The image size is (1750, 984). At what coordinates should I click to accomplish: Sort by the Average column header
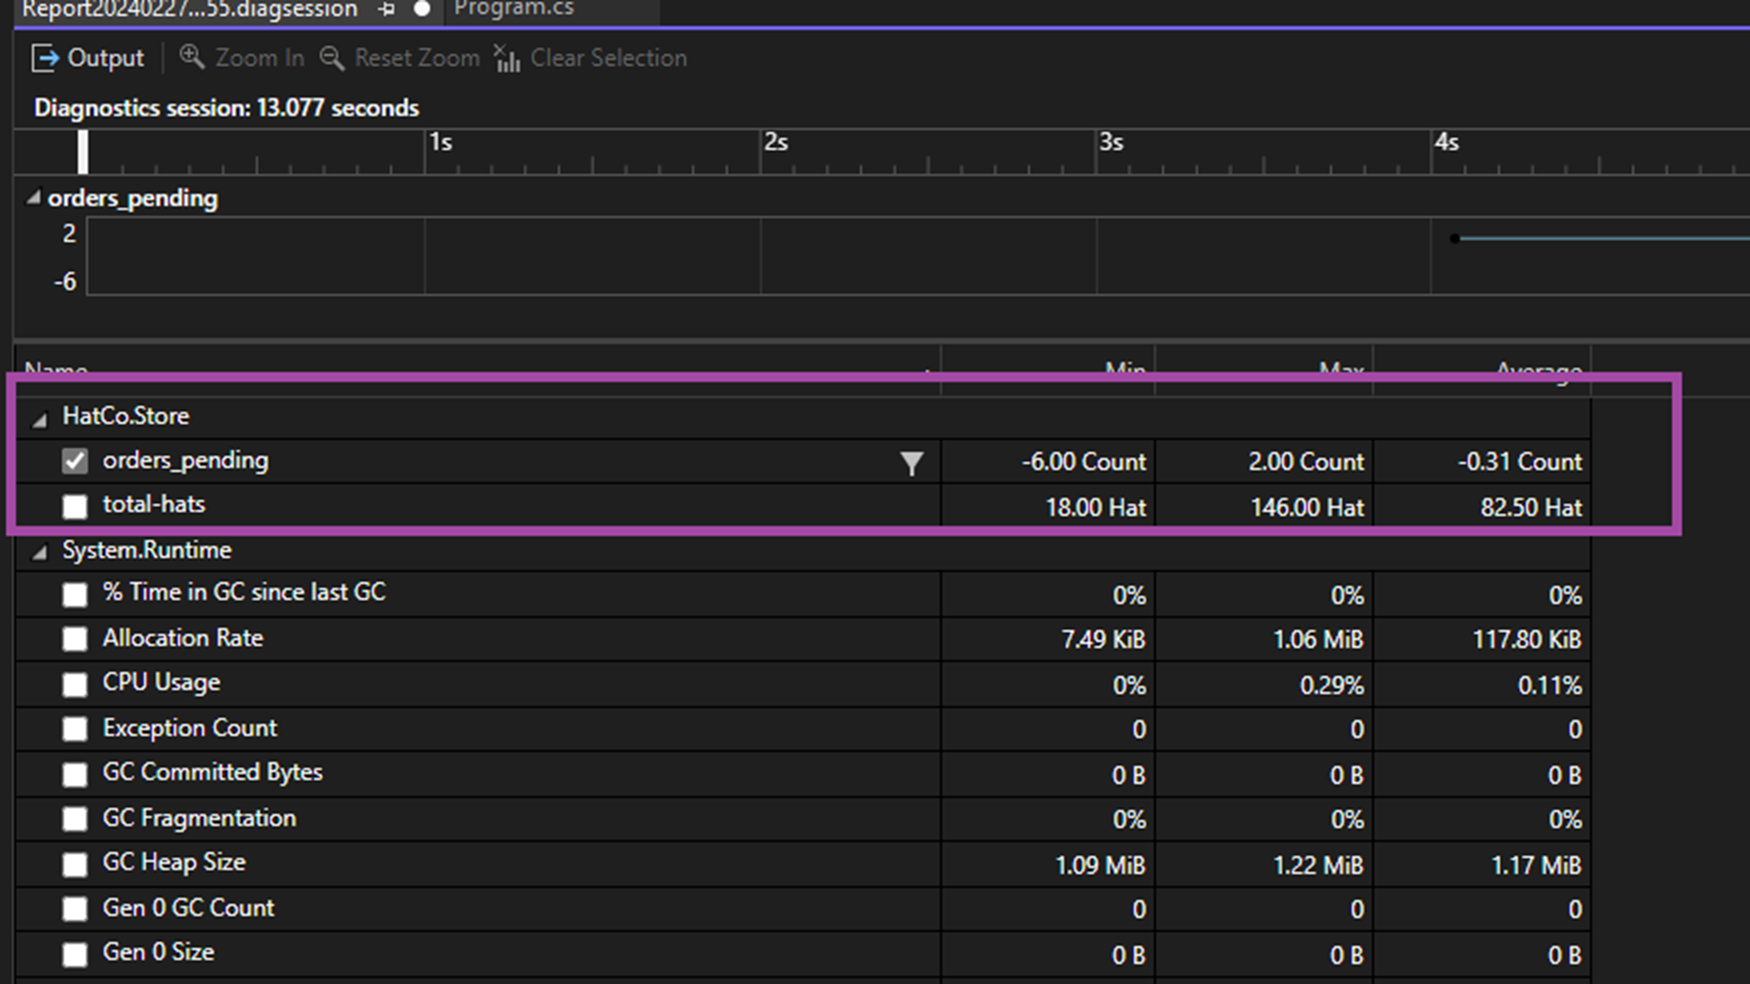pos(1538,370)
